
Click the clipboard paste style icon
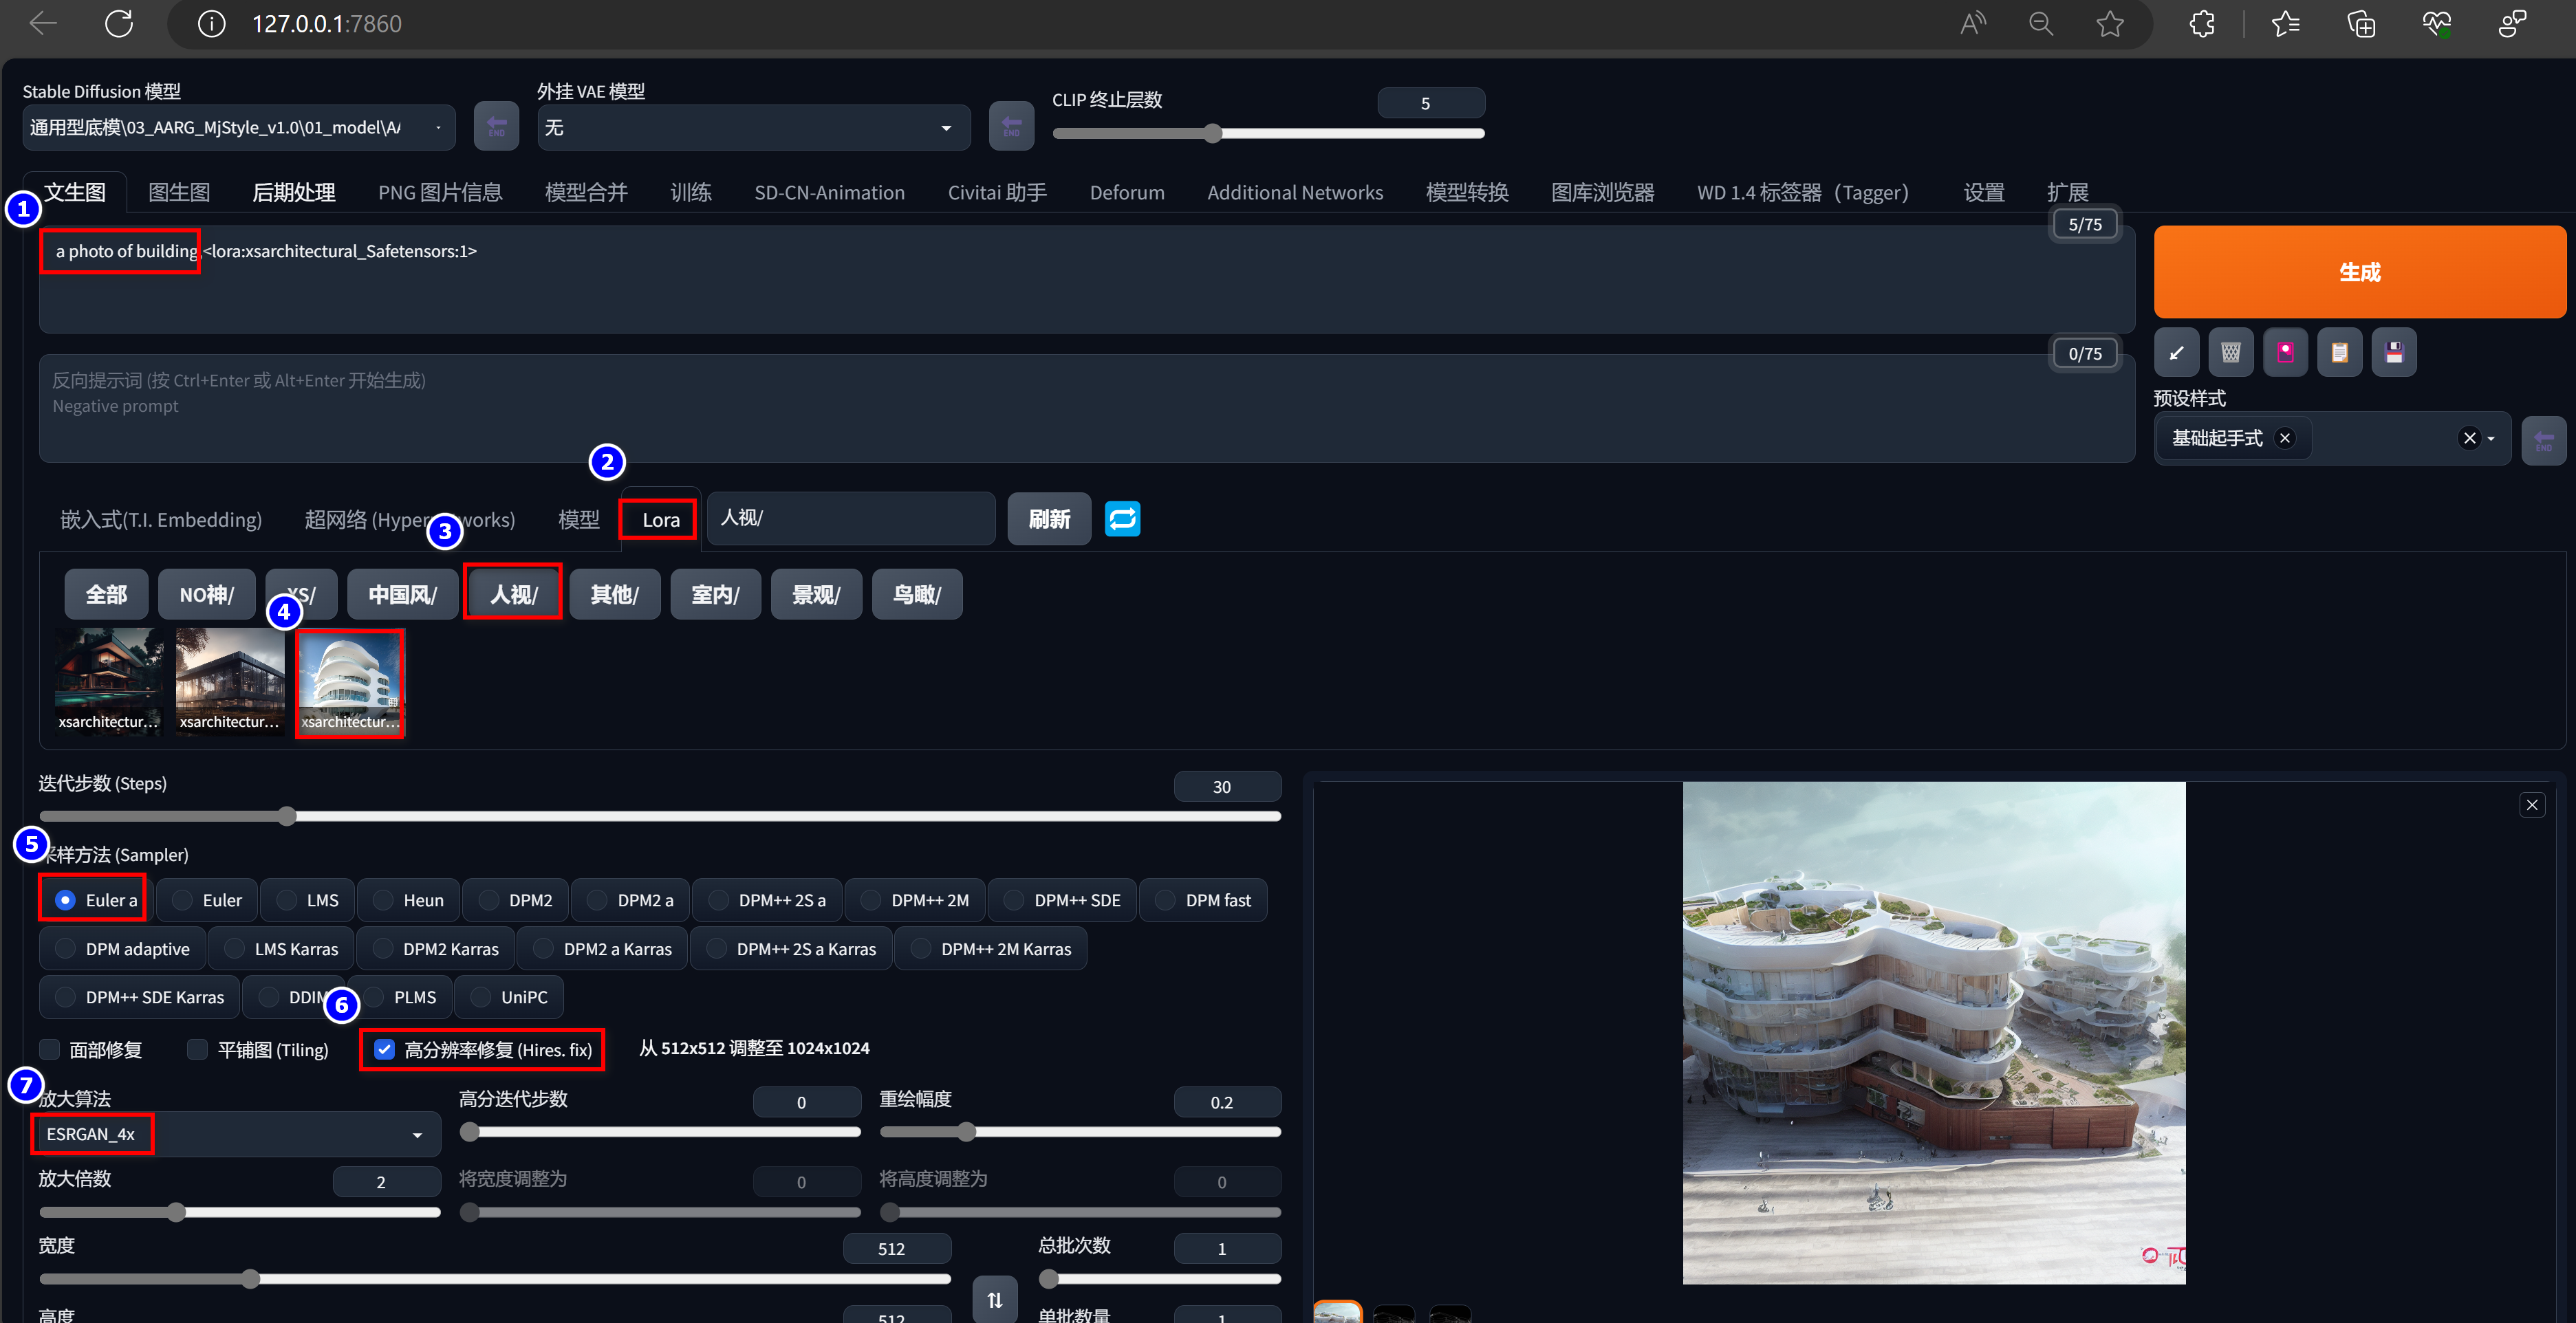[2339, 352]
